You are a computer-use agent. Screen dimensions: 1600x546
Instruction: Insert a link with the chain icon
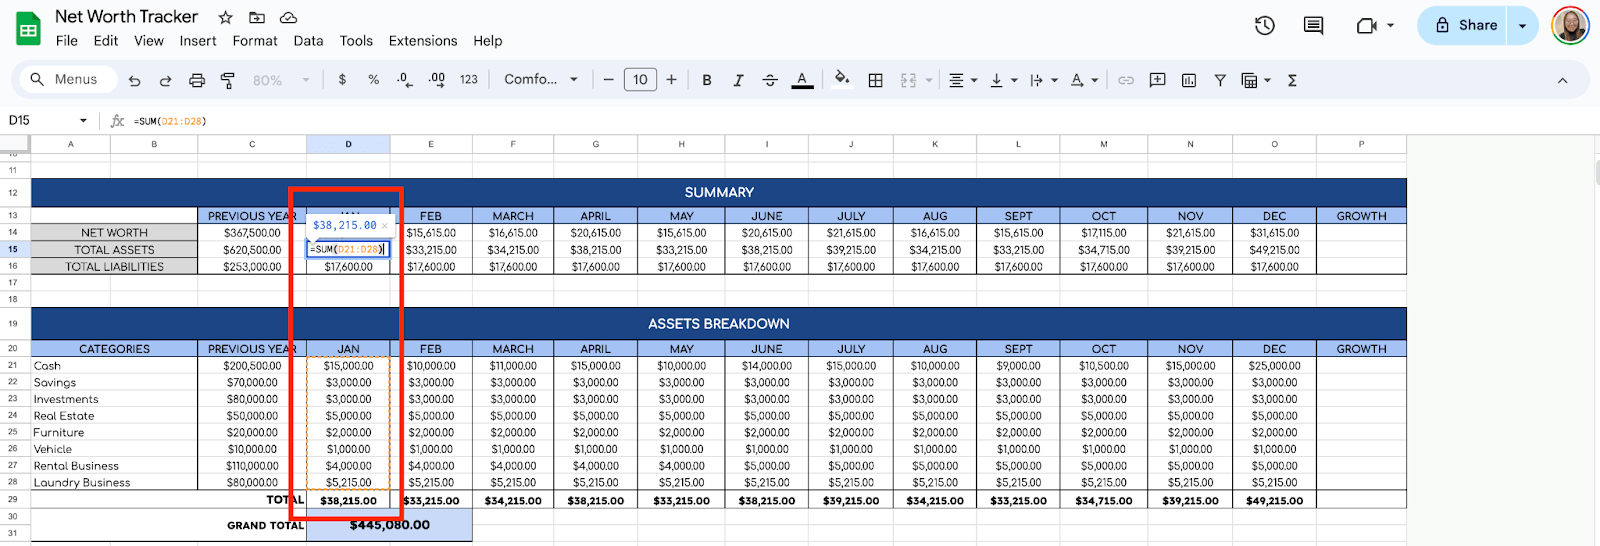coord(1126,80)
